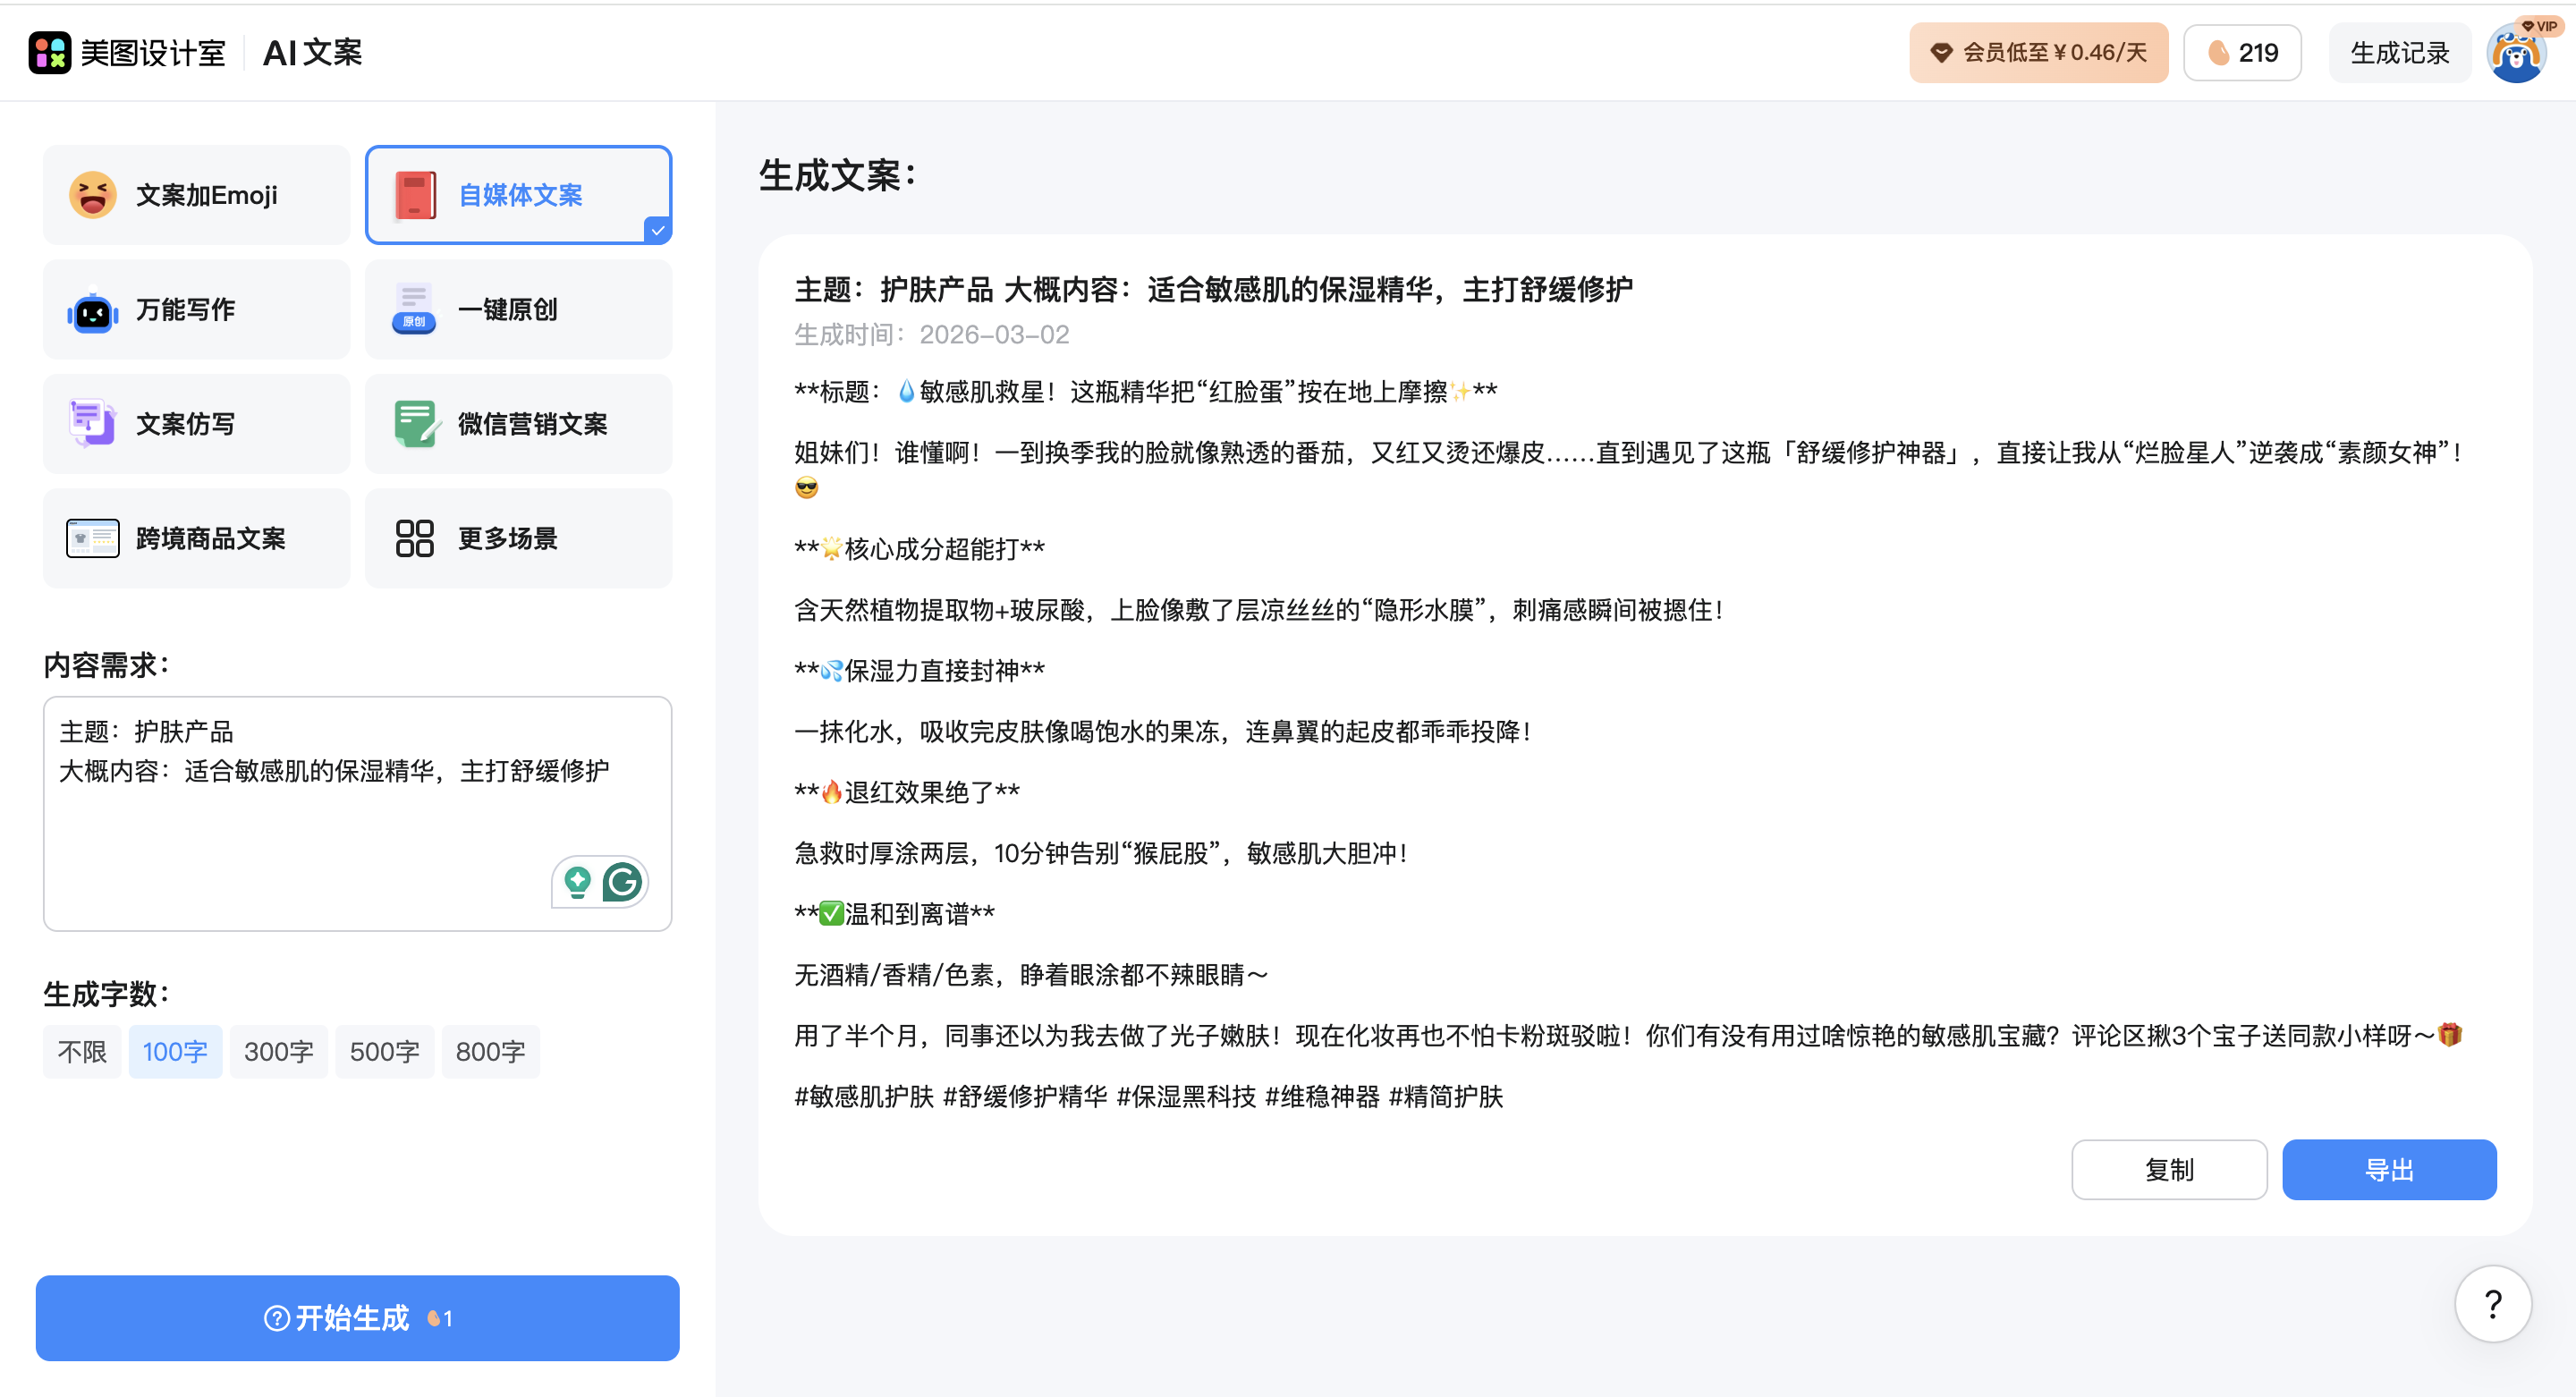
Task: Select the 一键原创 feature icon
Action: [x=414, y=309]
